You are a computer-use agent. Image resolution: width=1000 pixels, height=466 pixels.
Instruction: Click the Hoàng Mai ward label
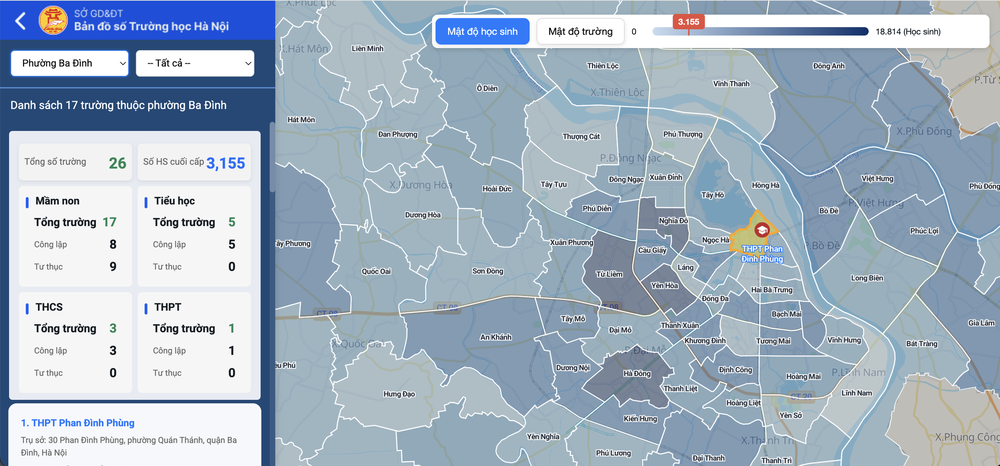(x=804, y=377)
